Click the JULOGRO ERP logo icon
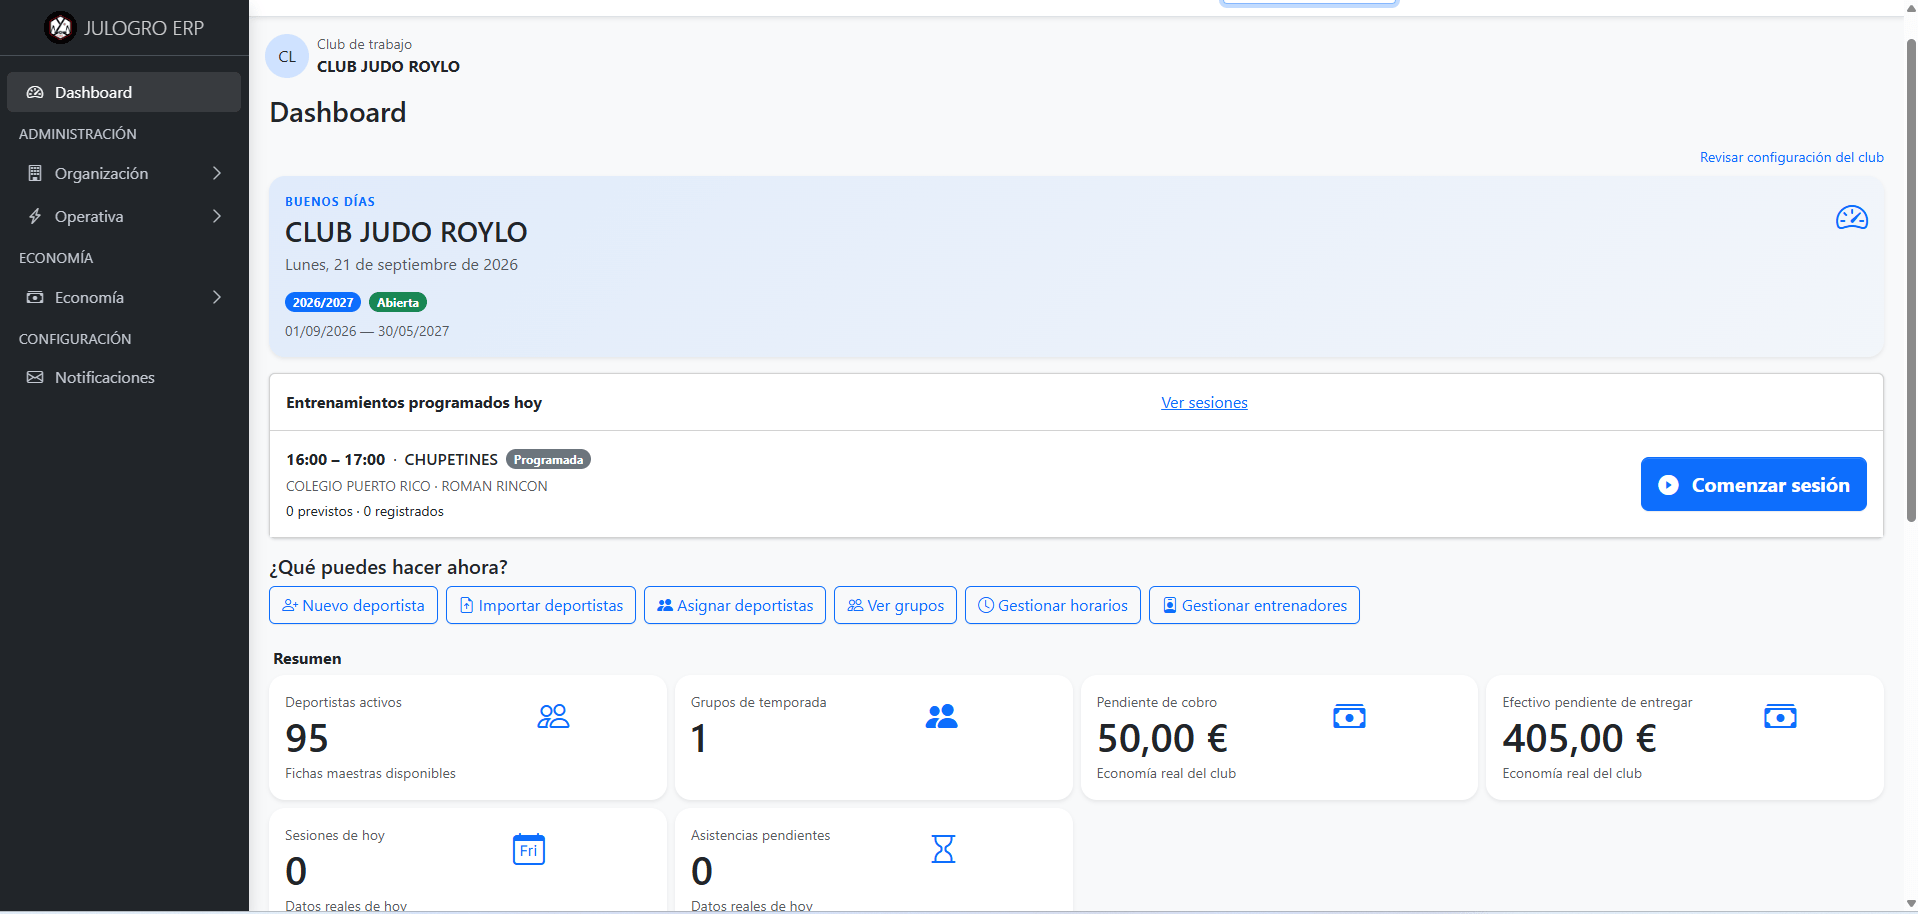 pyautogui.click(x=61, y=28)
